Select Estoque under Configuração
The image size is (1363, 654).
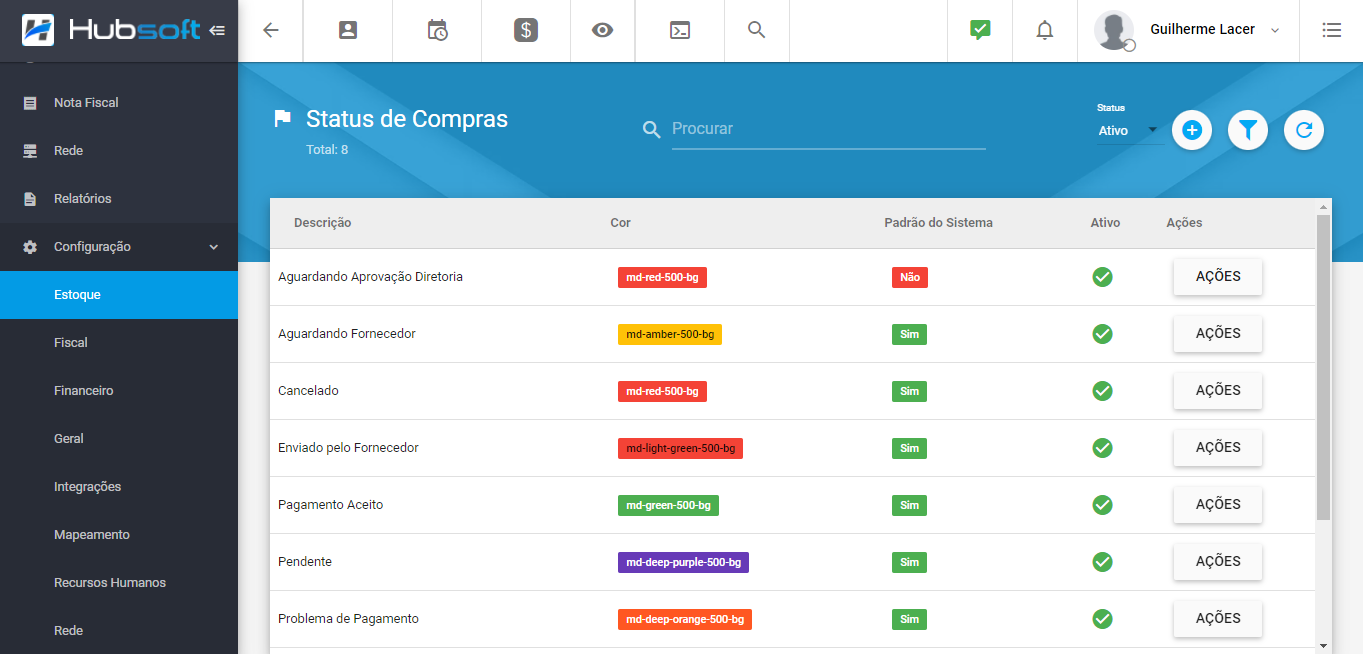pyautogui.click(x=119, y=295)
